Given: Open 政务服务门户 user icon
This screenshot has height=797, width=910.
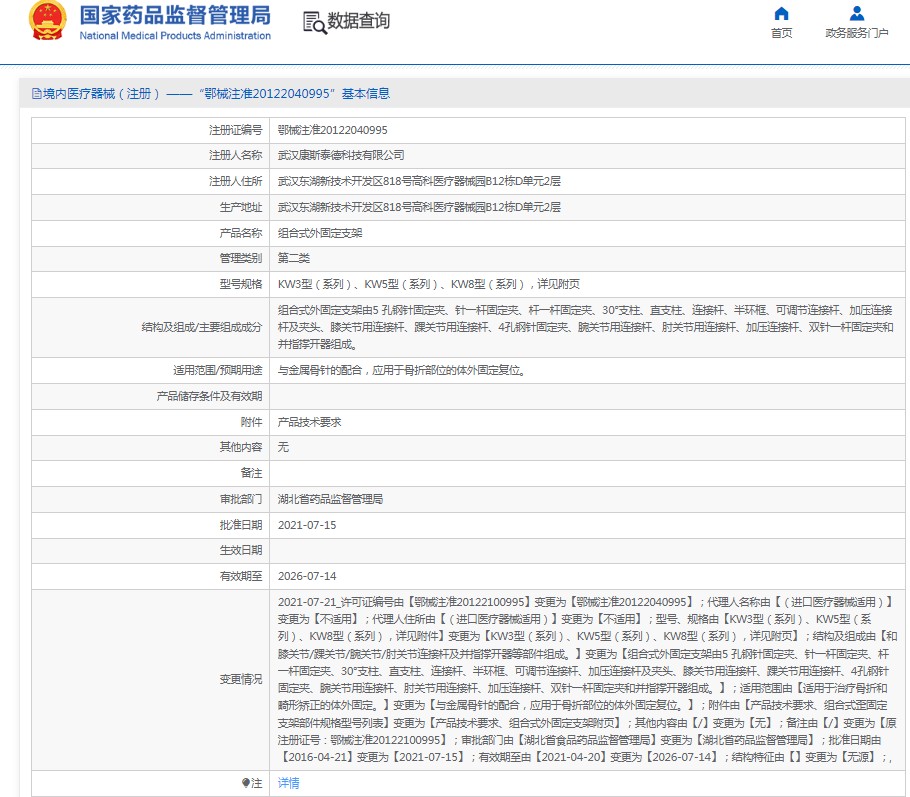Looking at the screenshot, I should 857,13.
